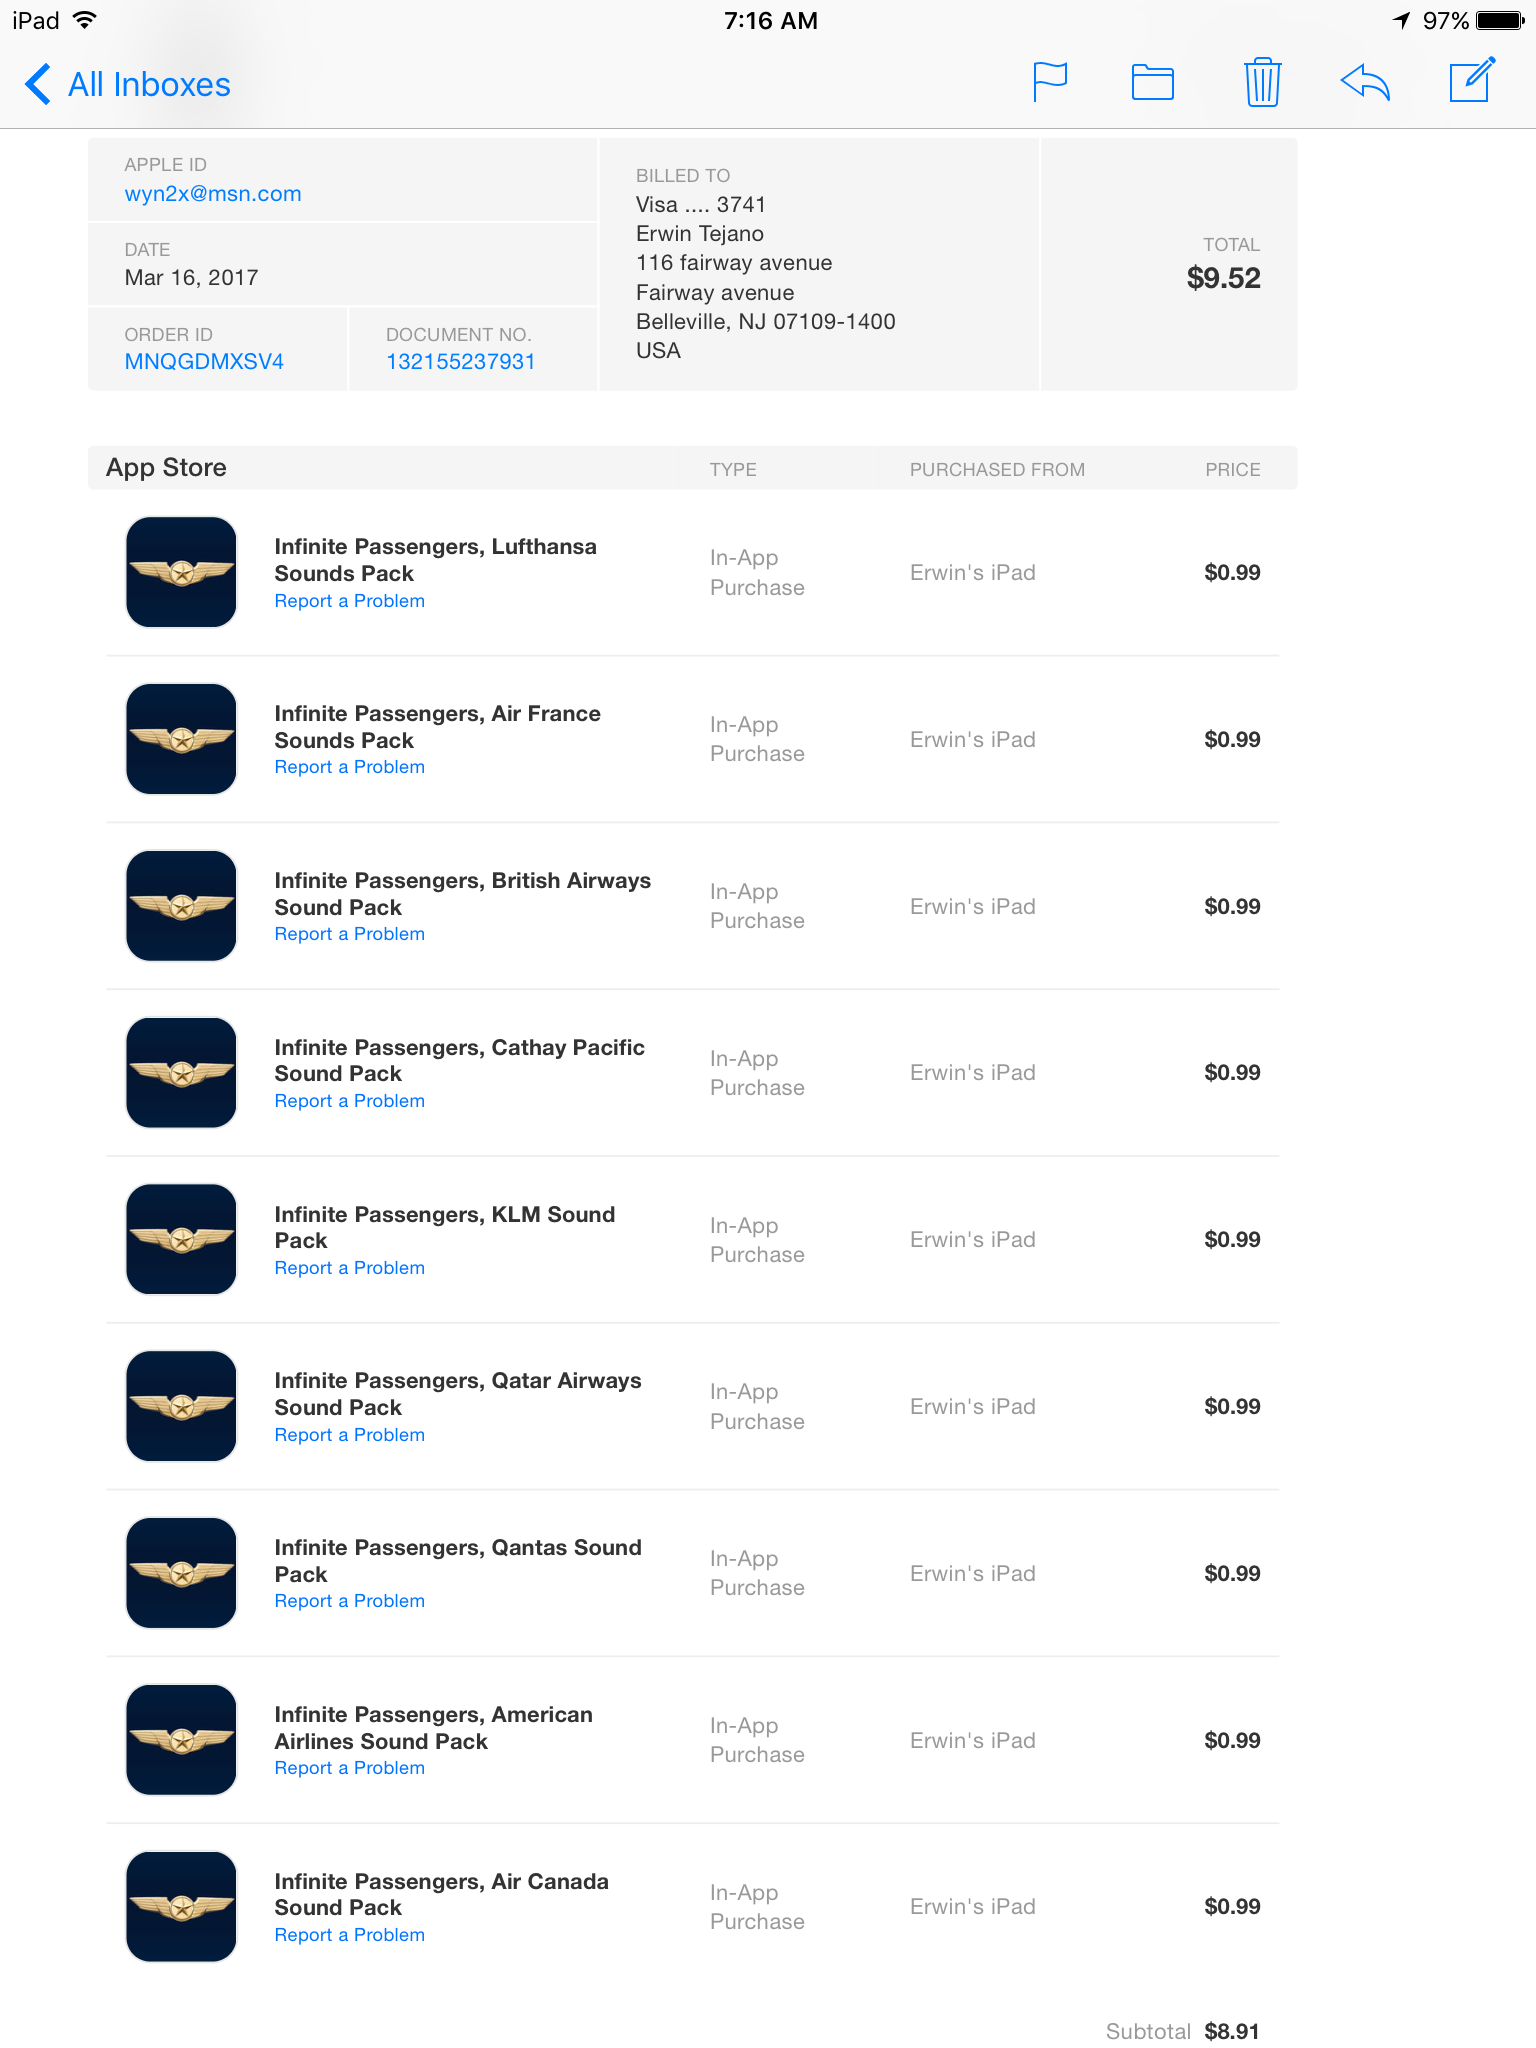Report a Problem for Cathay Pacific pack
This screenshot has height=2048, width=1536.
coord(350,1101)
